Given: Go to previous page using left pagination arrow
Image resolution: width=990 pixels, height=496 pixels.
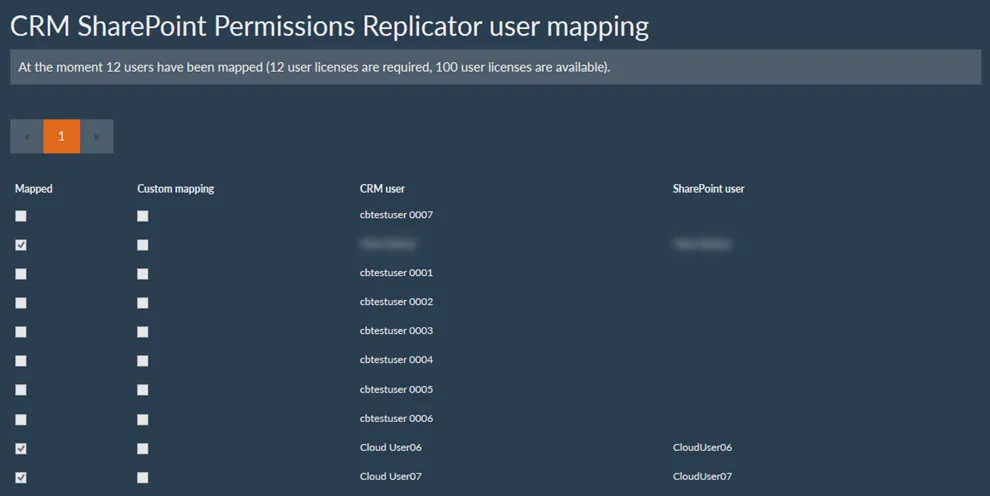Looking at the screenshot, I should tap(26, 137).
